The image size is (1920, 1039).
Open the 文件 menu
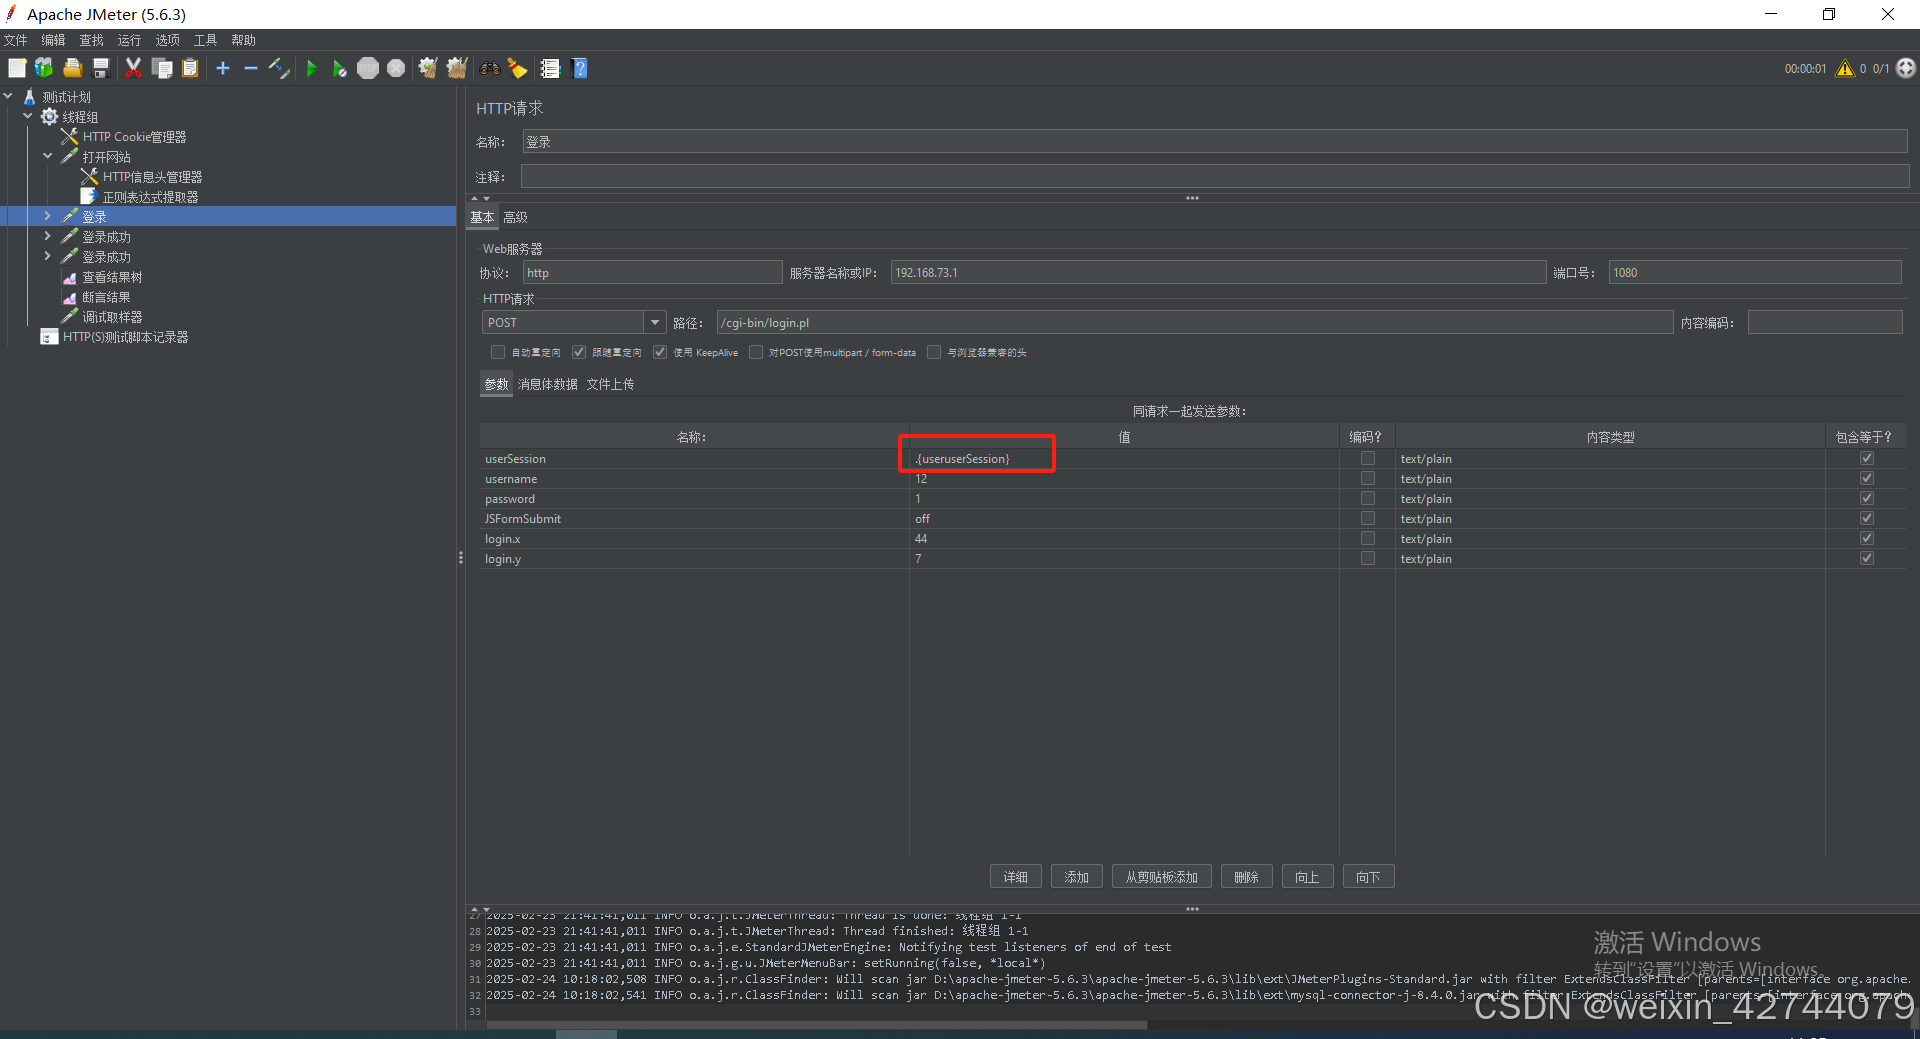[x=16, y=40]
